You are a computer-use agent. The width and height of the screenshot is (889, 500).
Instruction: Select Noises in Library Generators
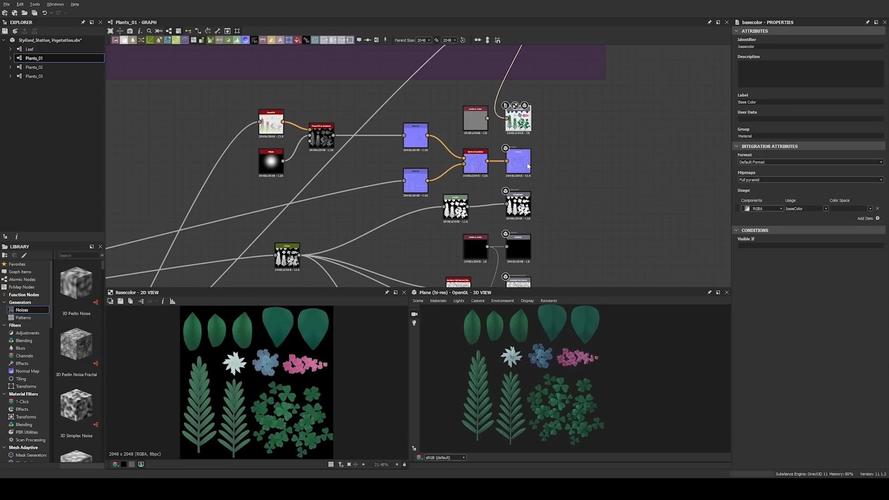(28, 310)
